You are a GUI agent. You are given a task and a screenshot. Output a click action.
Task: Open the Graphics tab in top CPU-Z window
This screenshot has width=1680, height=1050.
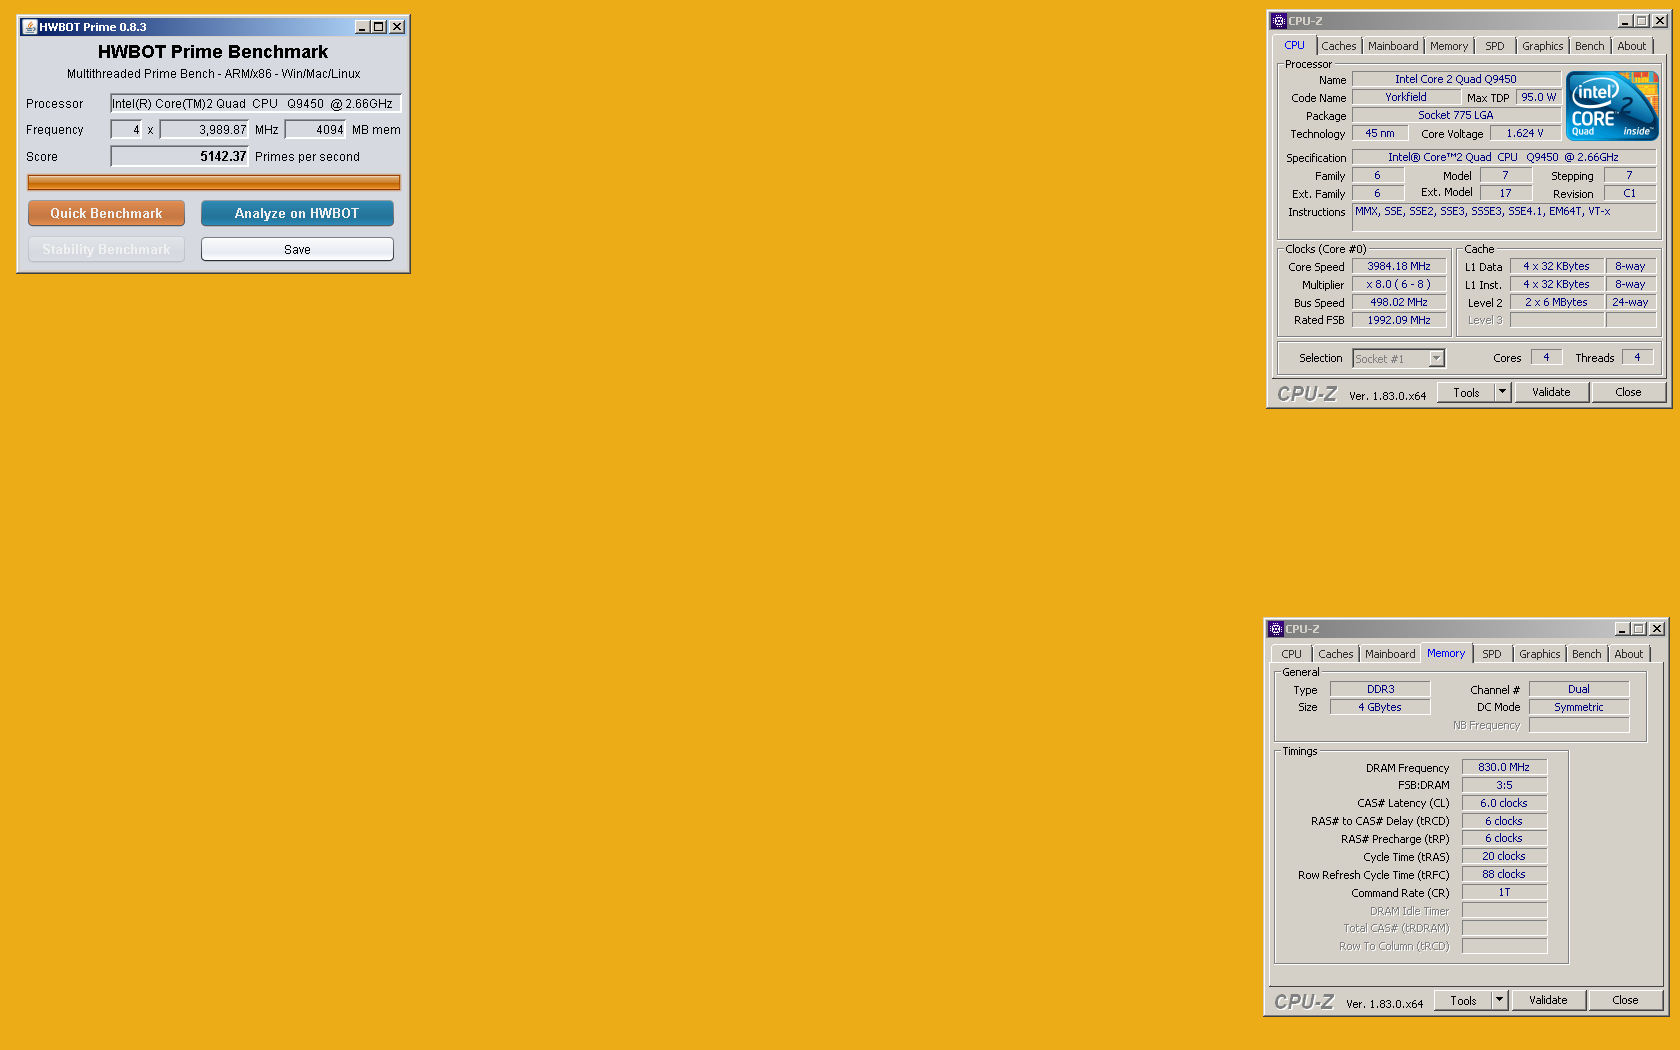1542,46
